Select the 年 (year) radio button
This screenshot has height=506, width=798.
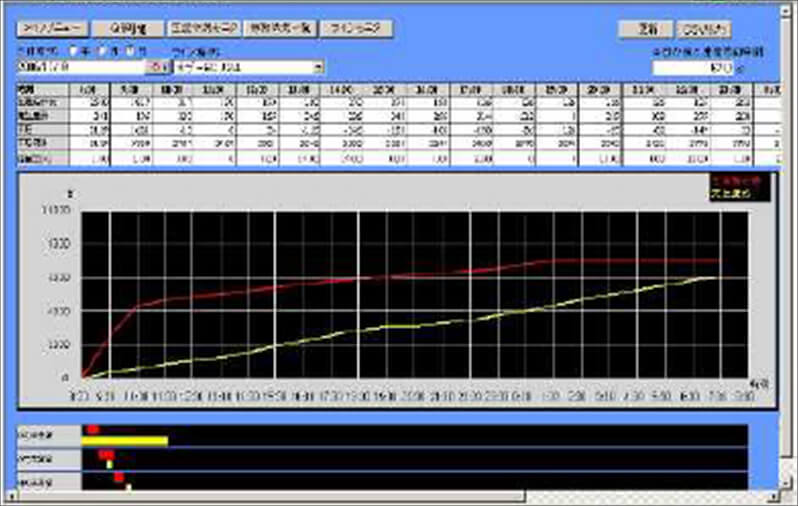(76, 52)
